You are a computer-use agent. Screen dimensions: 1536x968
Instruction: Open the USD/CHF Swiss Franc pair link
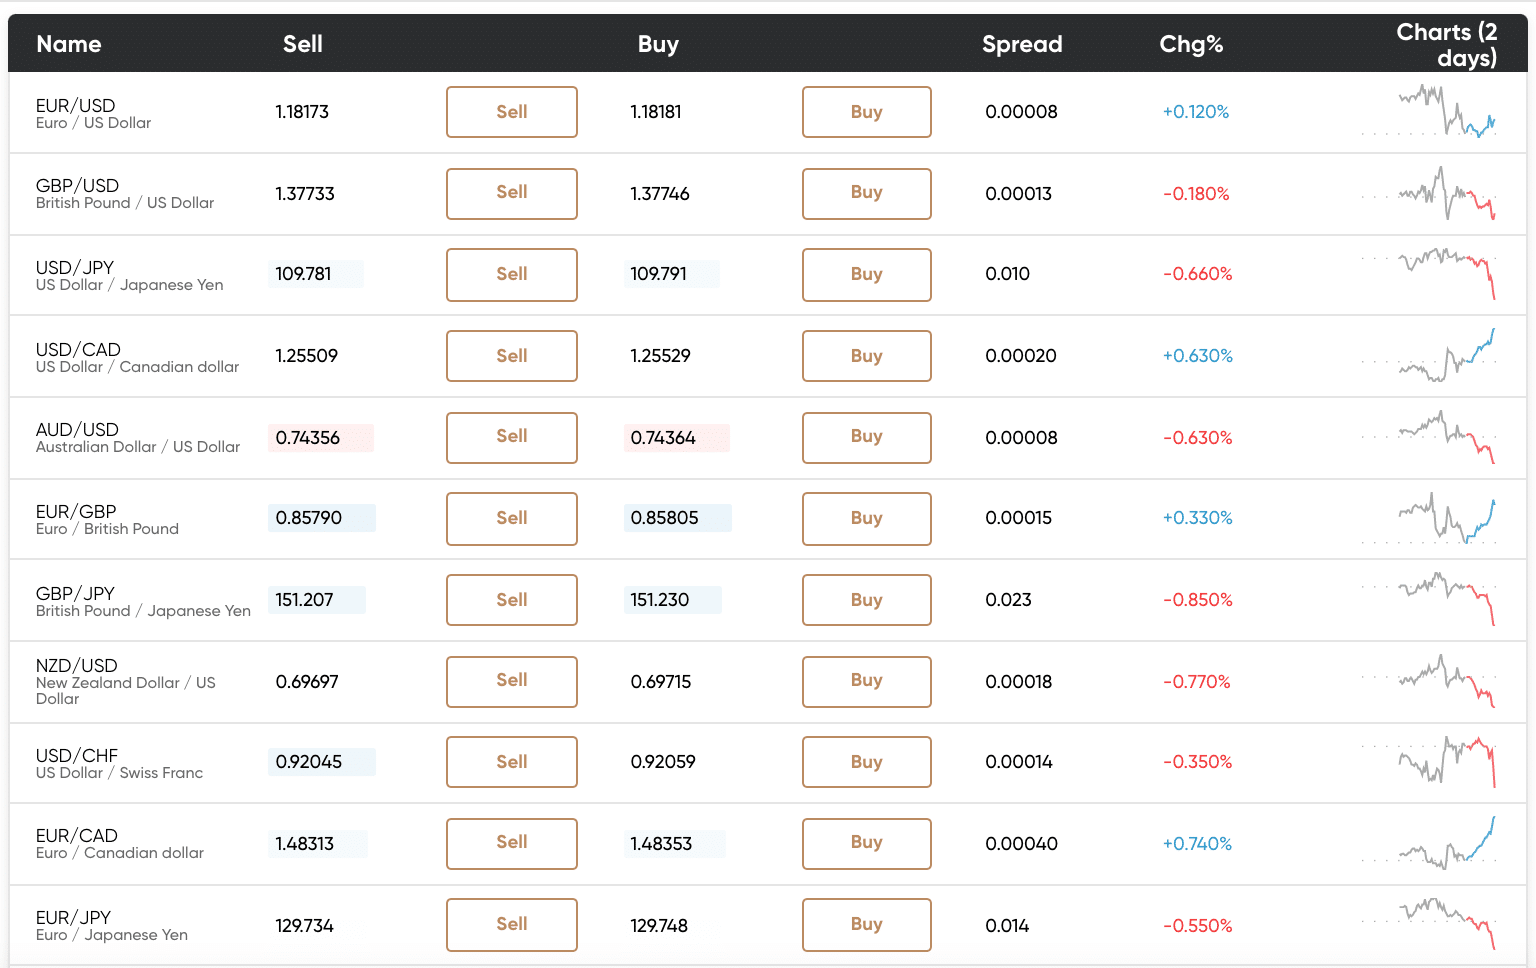77,755
